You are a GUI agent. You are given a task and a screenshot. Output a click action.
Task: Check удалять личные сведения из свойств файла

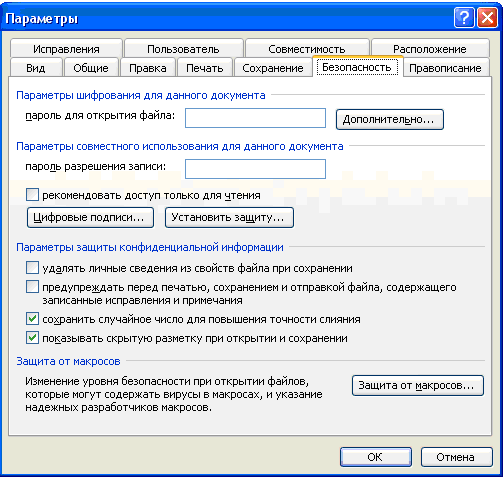coord(32,268)
